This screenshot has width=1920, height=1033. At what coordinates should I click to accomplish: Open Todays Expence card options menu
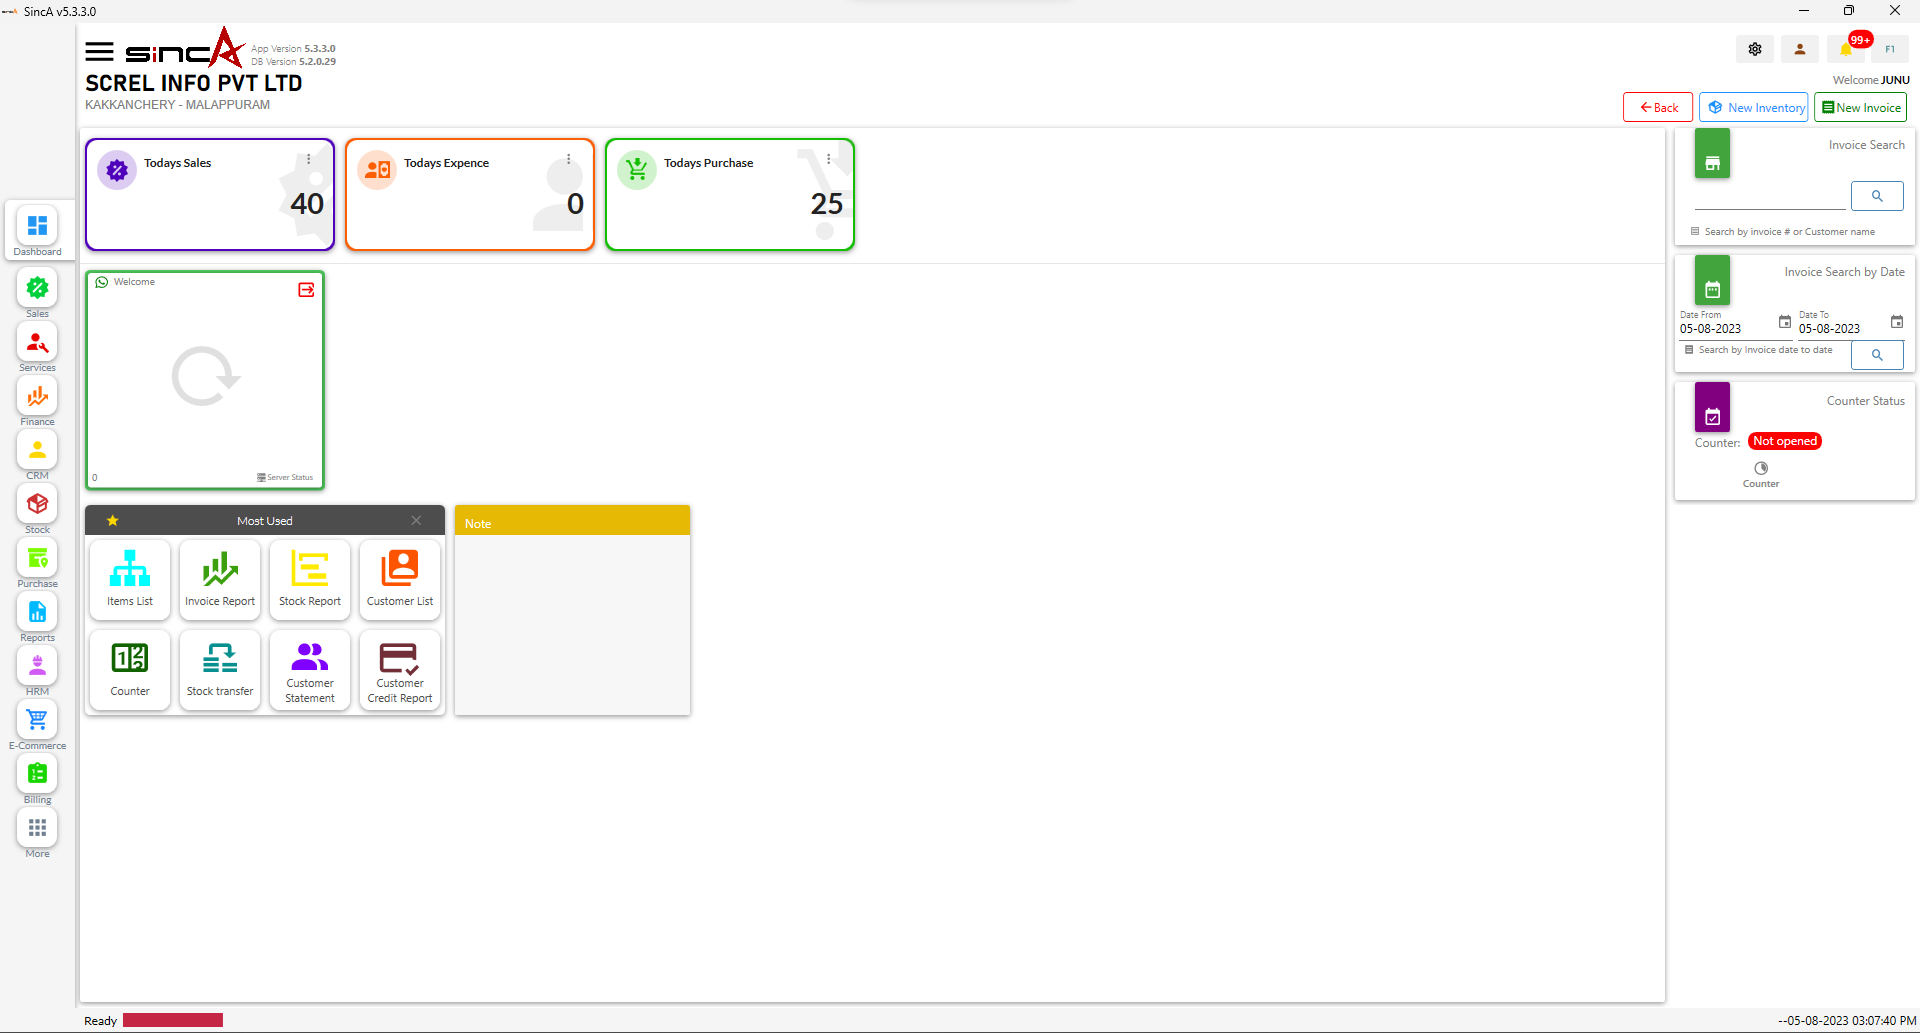click(569, 159)
